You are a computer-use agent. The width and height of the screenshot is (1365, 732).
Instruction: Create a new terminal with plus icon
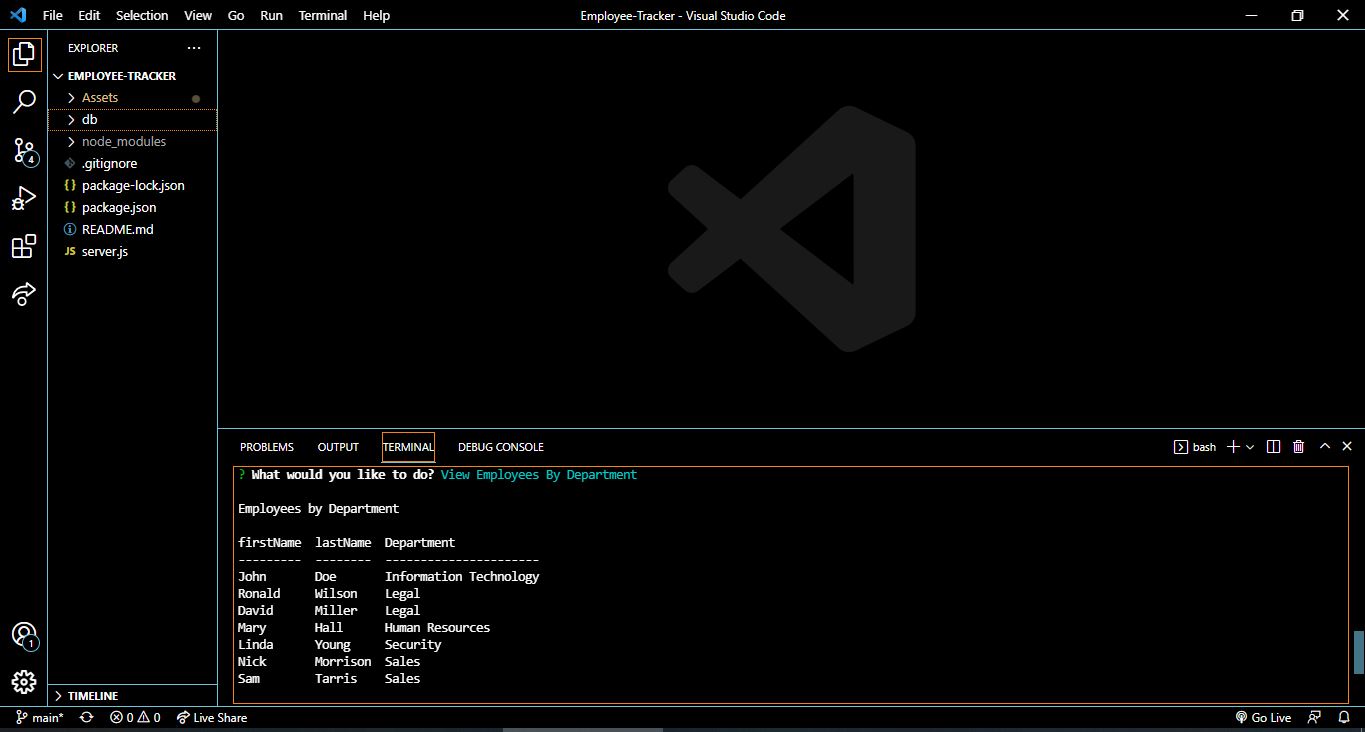(x=1233, y=447)
